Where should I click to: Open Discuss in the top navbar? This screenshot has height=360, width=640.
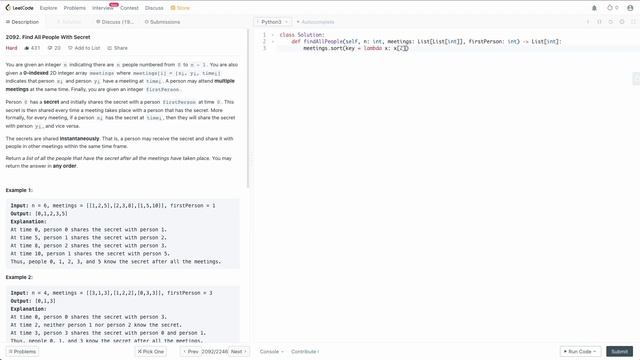154,8
